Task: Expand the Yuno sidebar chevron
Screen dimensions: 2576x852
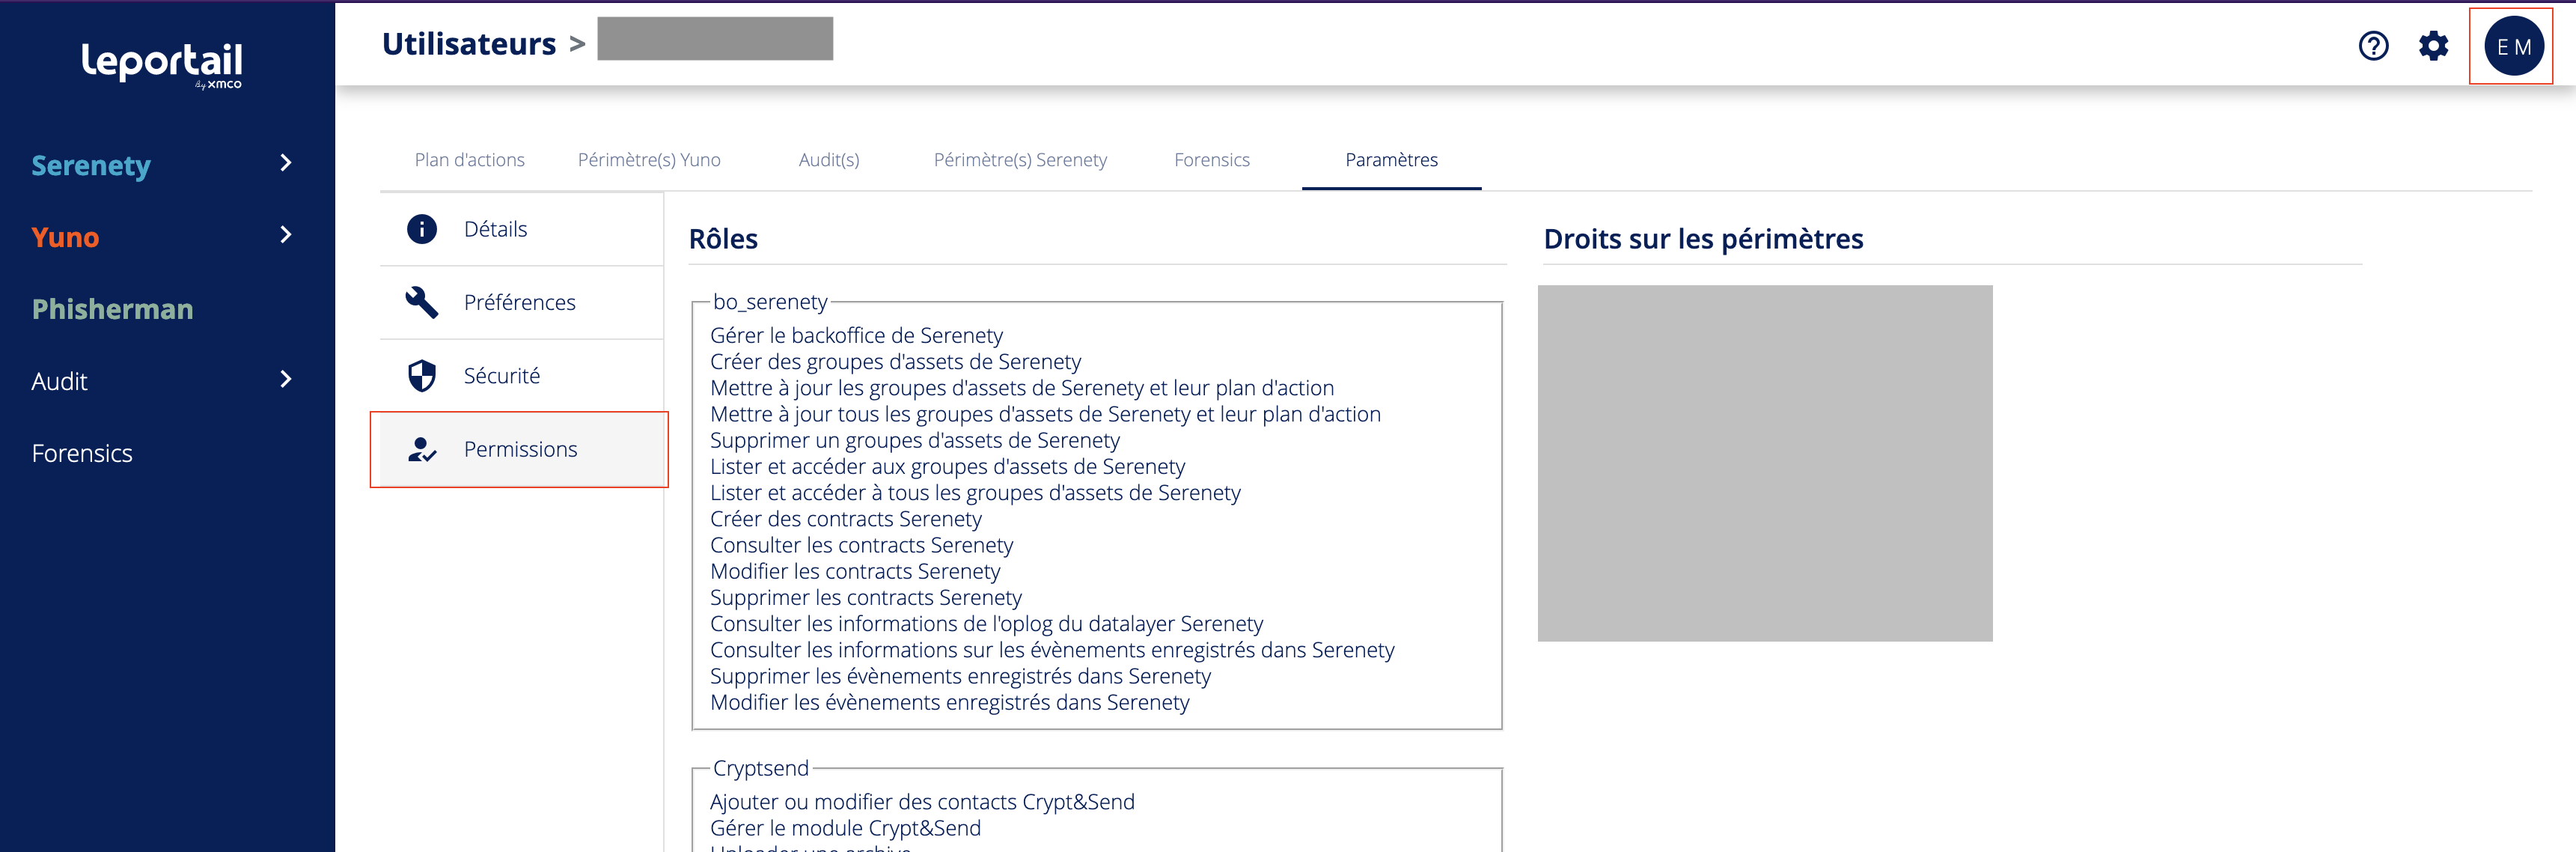Action: coord(286,235)
